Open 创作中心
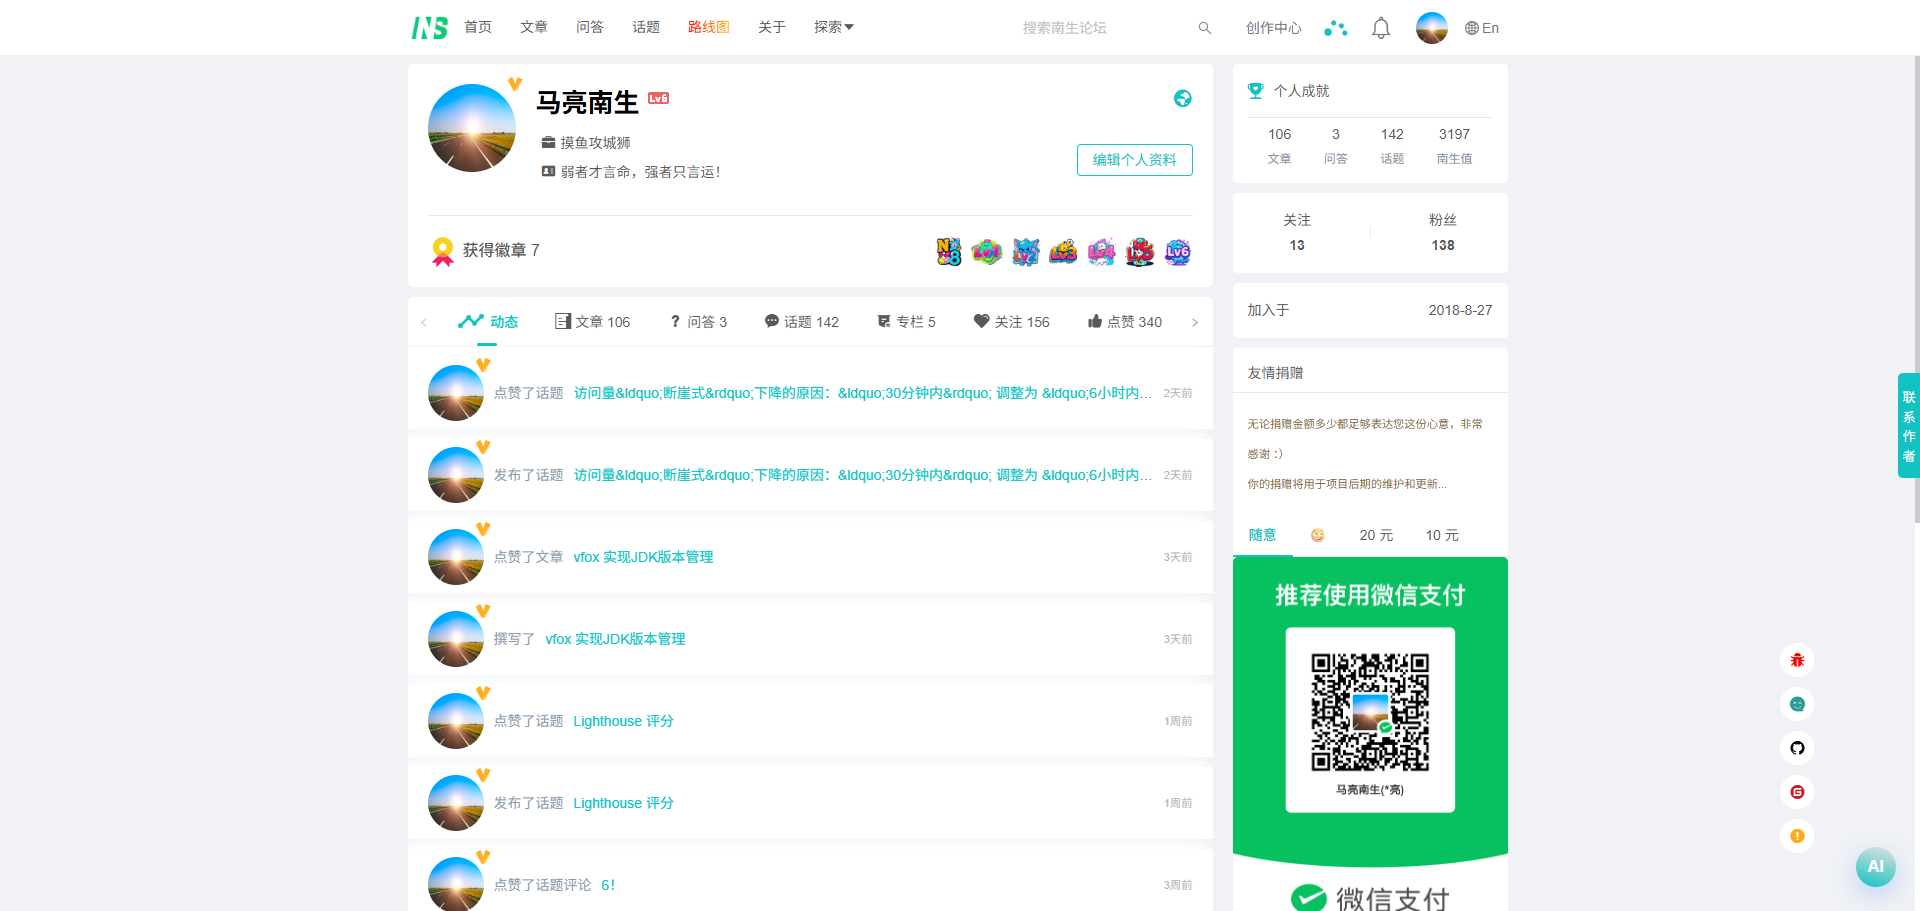This screenshot has height=911, width=1920. pos(1274,28)
